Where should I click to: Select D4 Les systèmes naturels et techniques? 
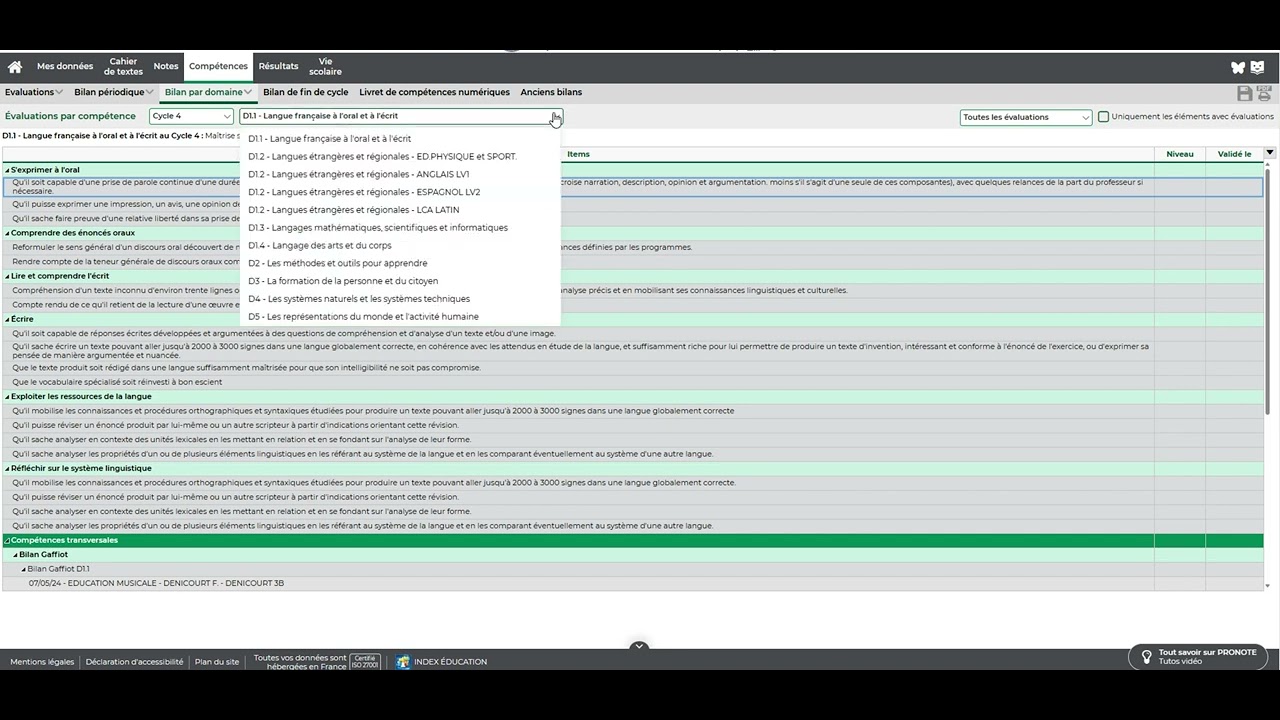(x=400, y=299)
